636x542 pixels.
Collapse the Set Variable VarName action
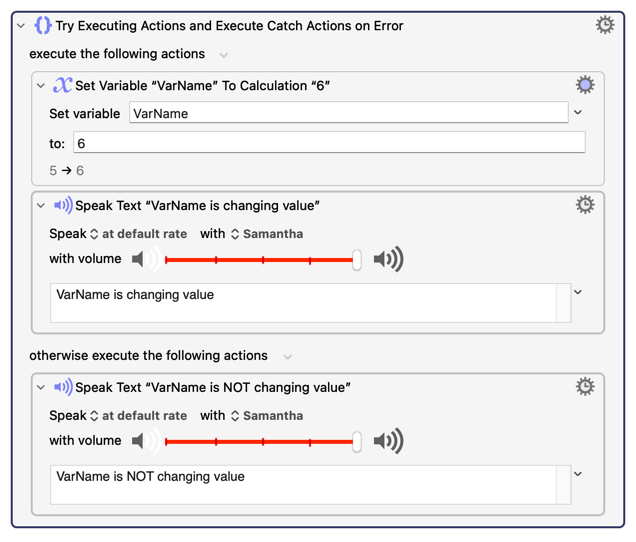point(41,86)
